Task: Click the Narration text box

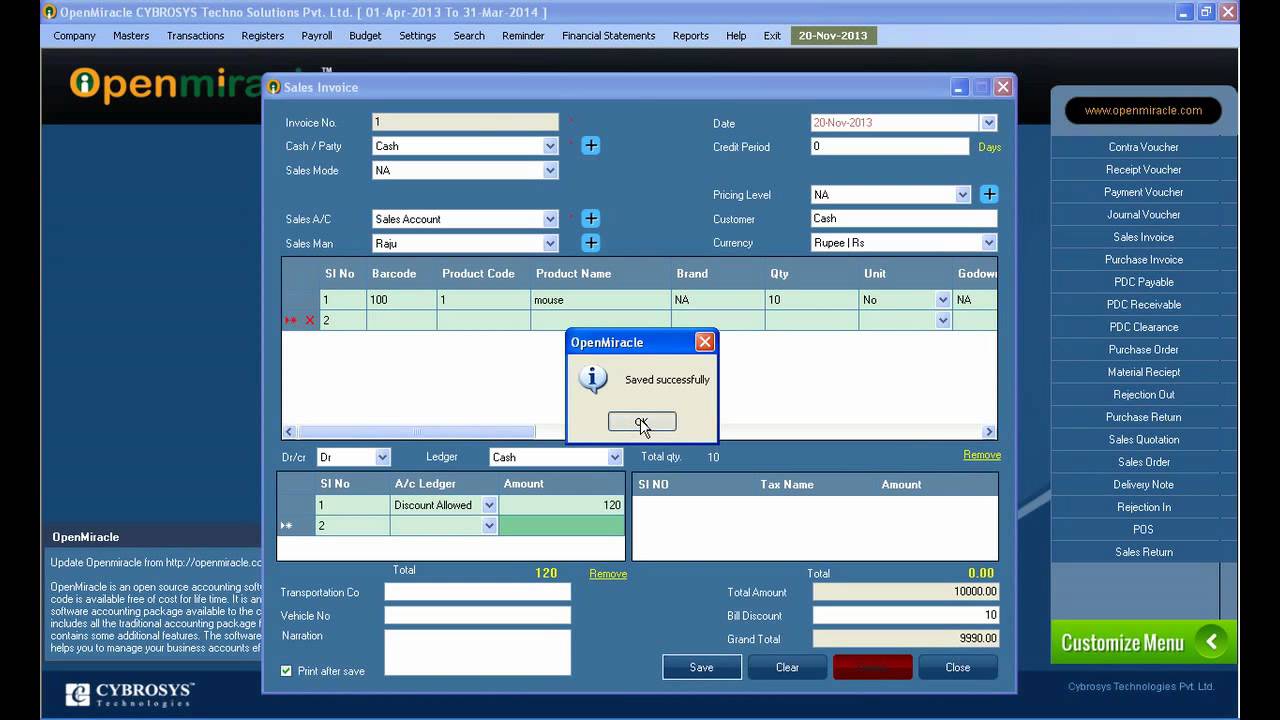Action: click(477, 652)
